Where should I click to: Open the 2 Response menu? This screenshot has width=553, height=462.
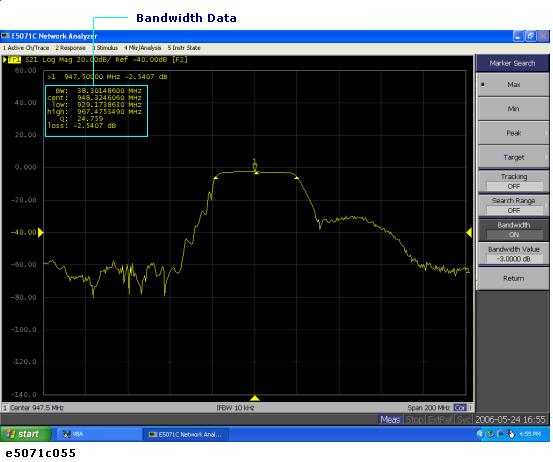(x=70, y=48)
